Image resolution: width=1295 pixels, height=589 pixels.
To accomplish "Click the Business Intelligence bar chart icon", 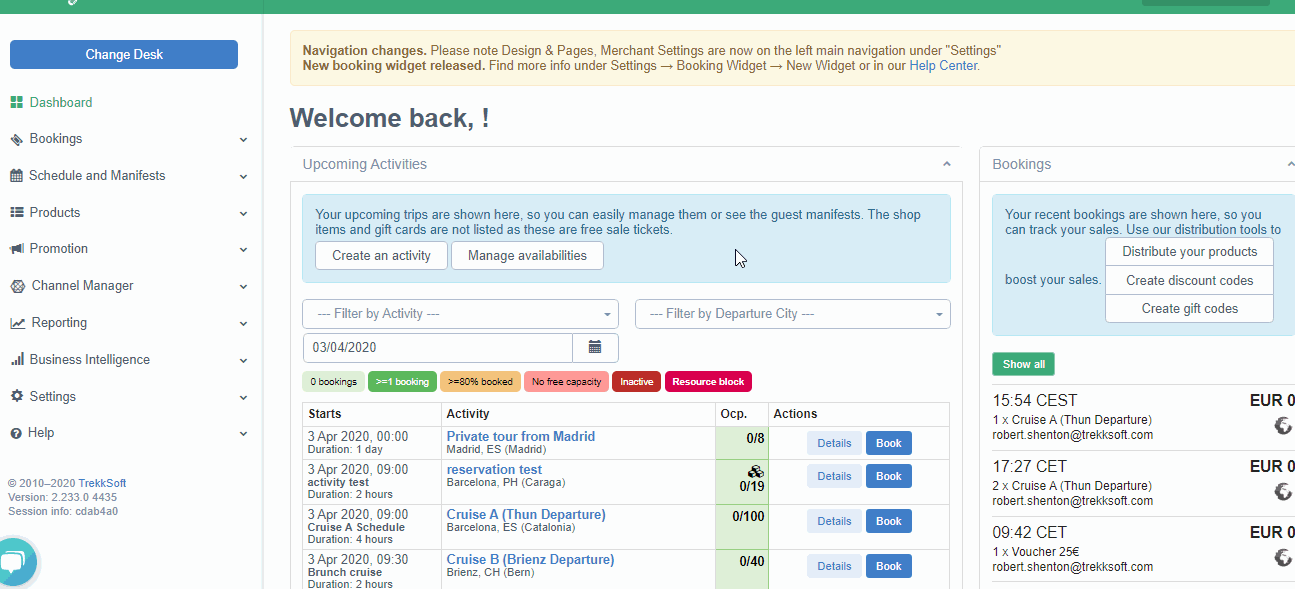I will [x=17, y=360].
